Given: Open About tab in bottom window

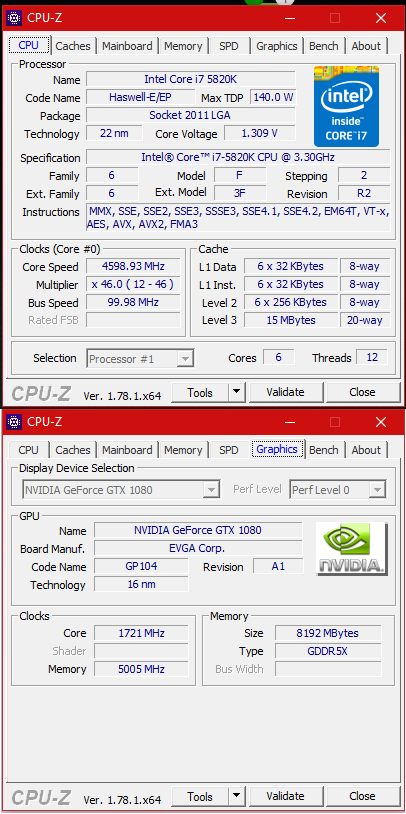Looking at the screenshot, I should (366, 450).
